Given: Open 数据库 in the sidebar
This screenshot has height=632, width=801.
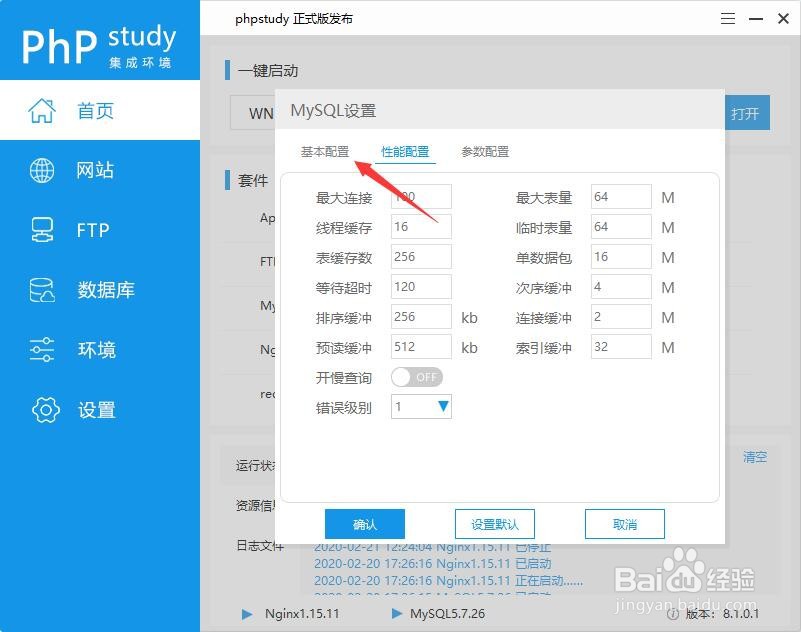Looking at the screenshot, I should (x=100, y=290).
